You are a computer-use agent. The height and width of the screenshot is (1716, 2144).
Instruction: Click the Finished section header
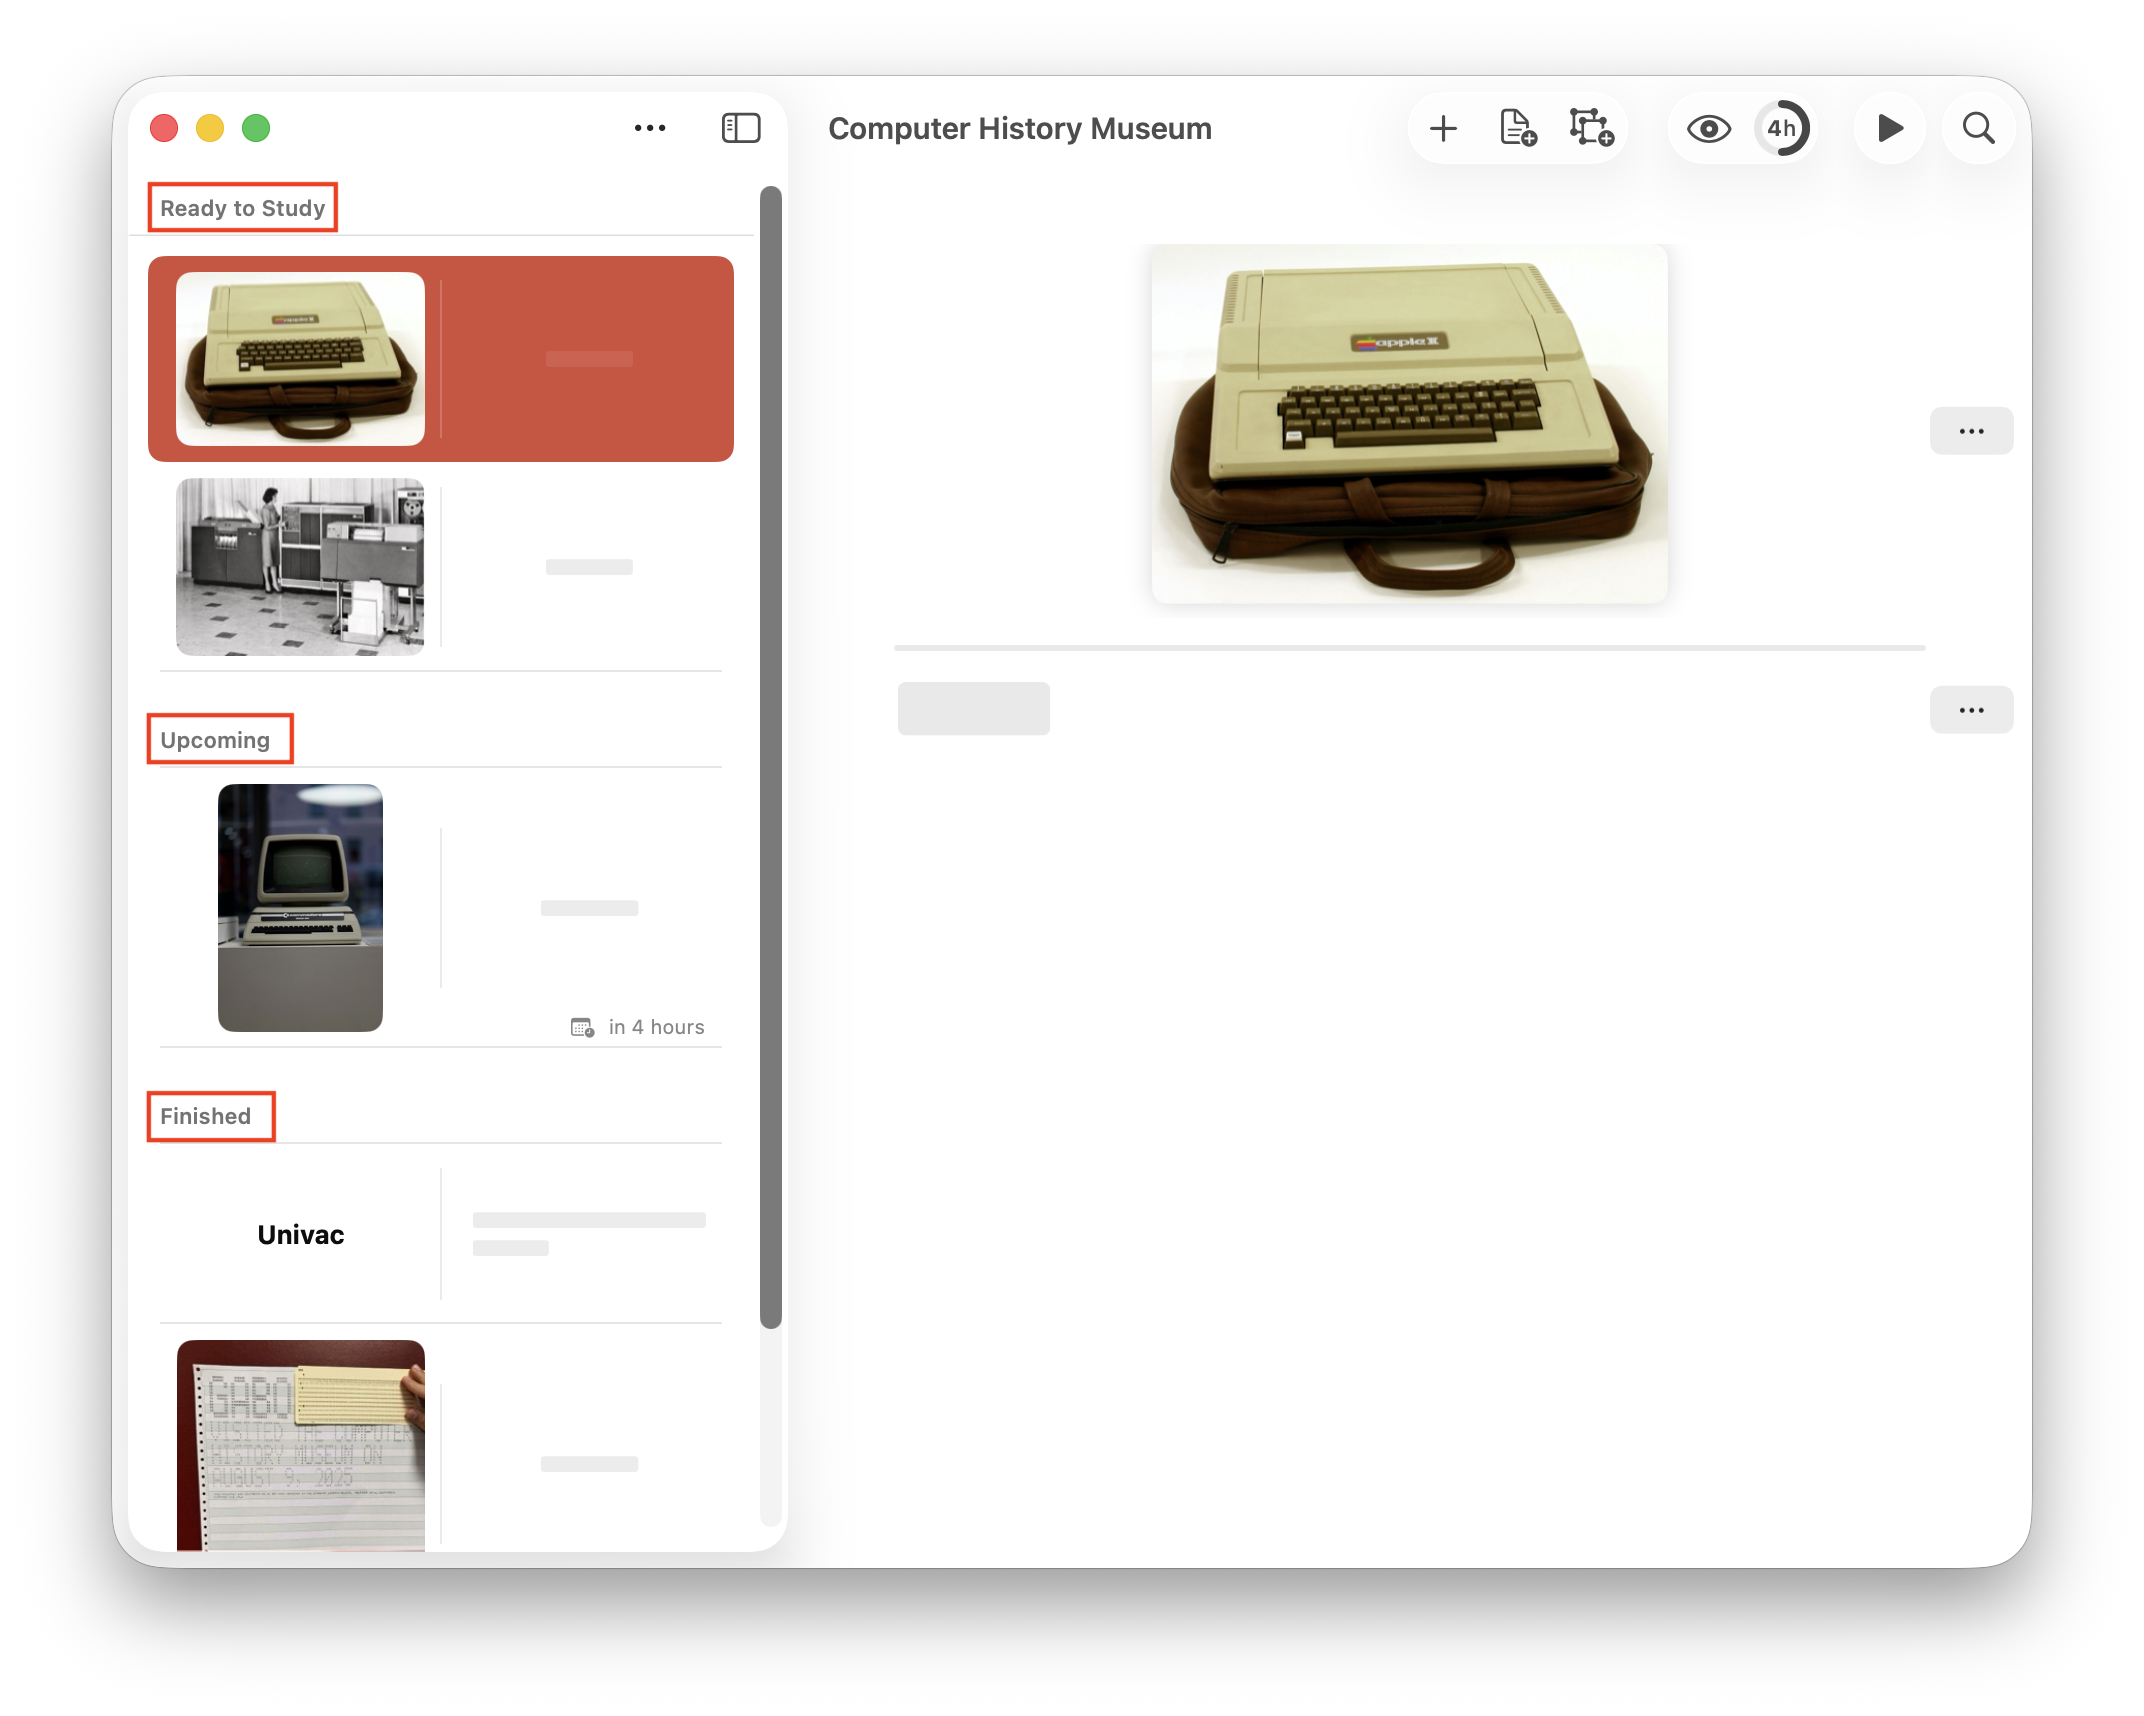click(207, 1116)
